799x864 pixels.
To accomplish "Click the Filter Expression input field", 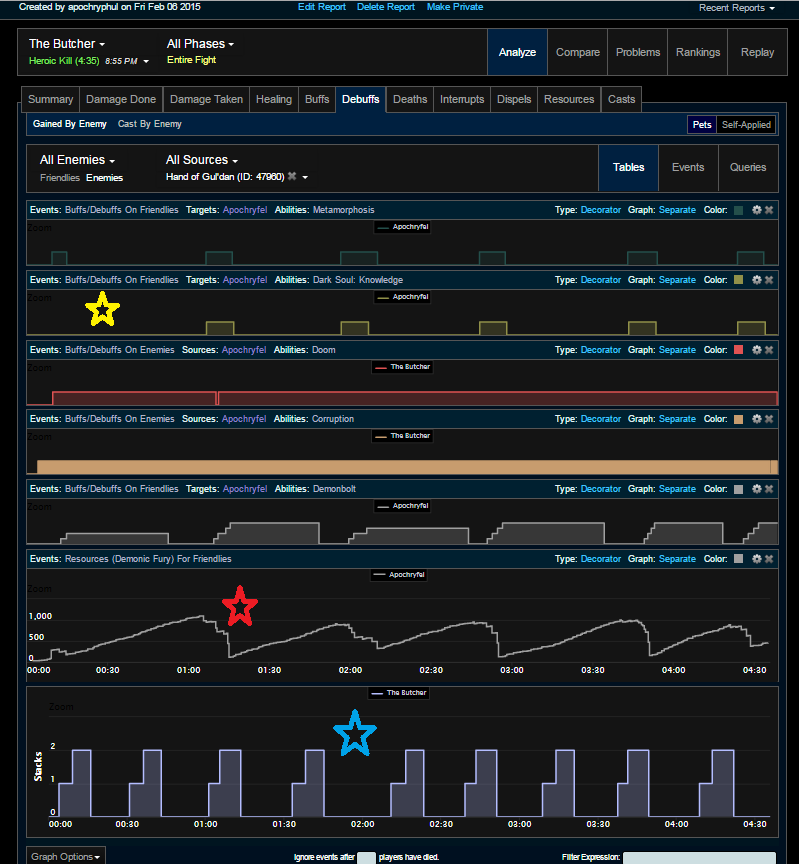I will tap(698, 858).
